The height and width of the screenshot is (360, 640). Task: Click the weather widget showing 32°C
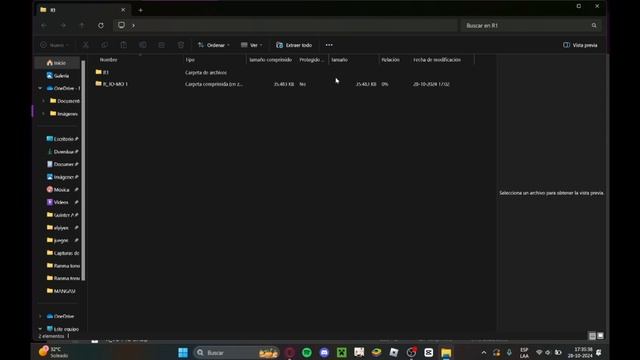[54, 352]
